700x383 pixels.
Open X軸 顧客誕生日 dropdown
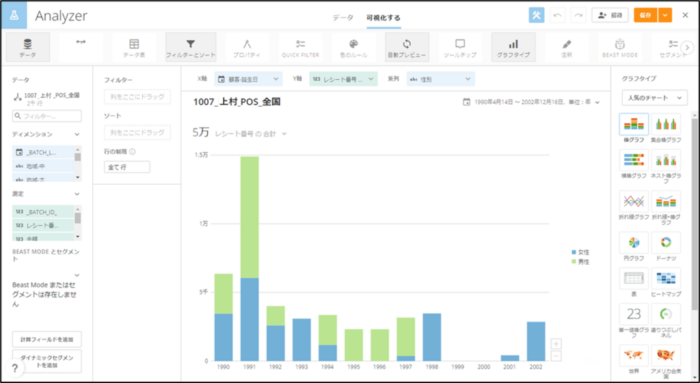248,79
